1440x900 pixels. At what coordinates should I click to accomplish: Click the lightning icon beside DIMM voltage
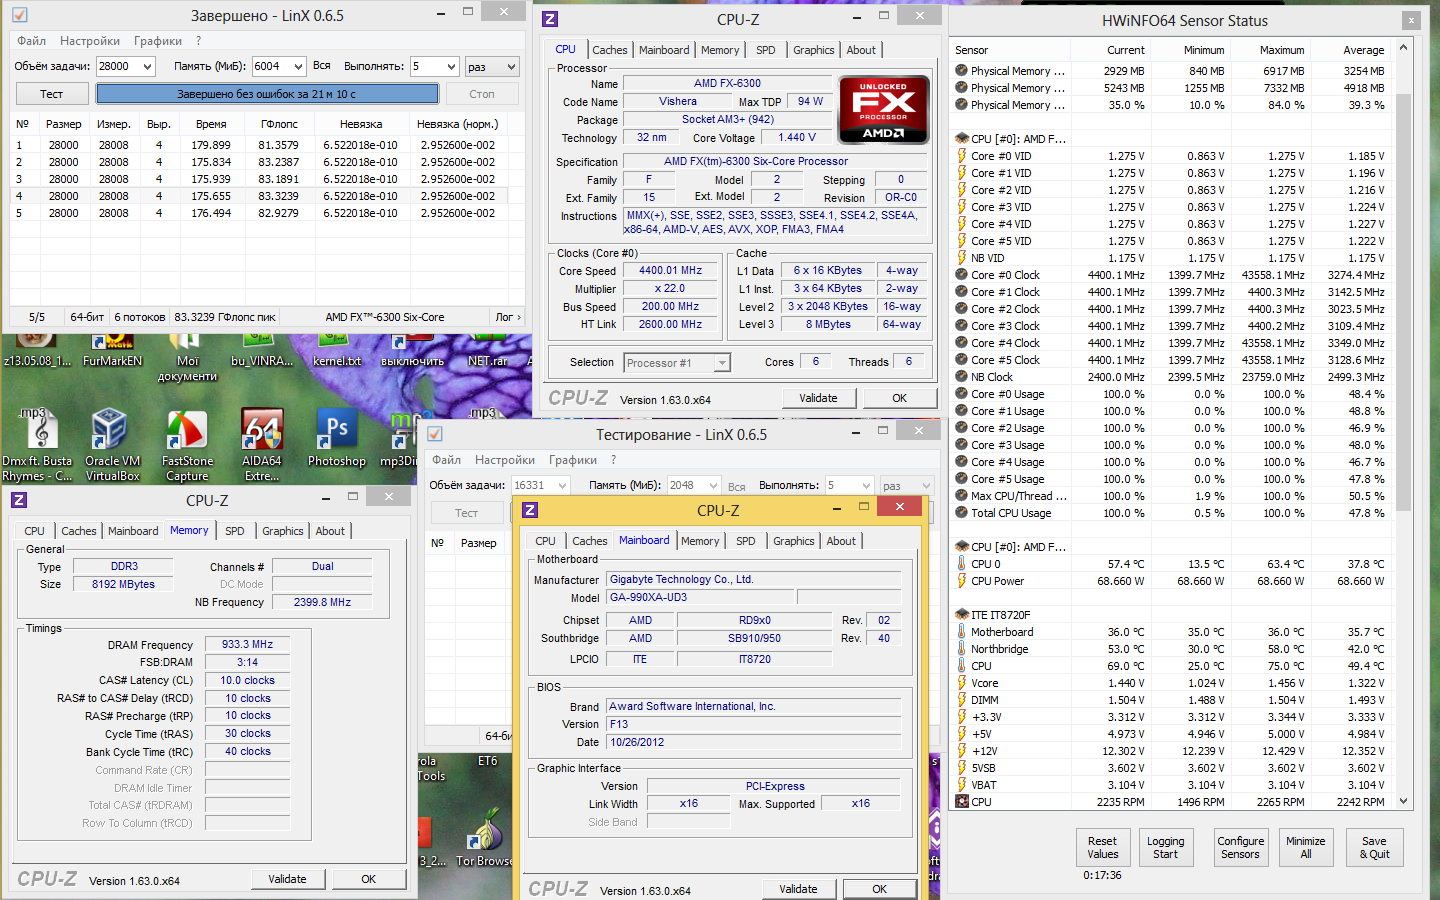click(962, 700)
